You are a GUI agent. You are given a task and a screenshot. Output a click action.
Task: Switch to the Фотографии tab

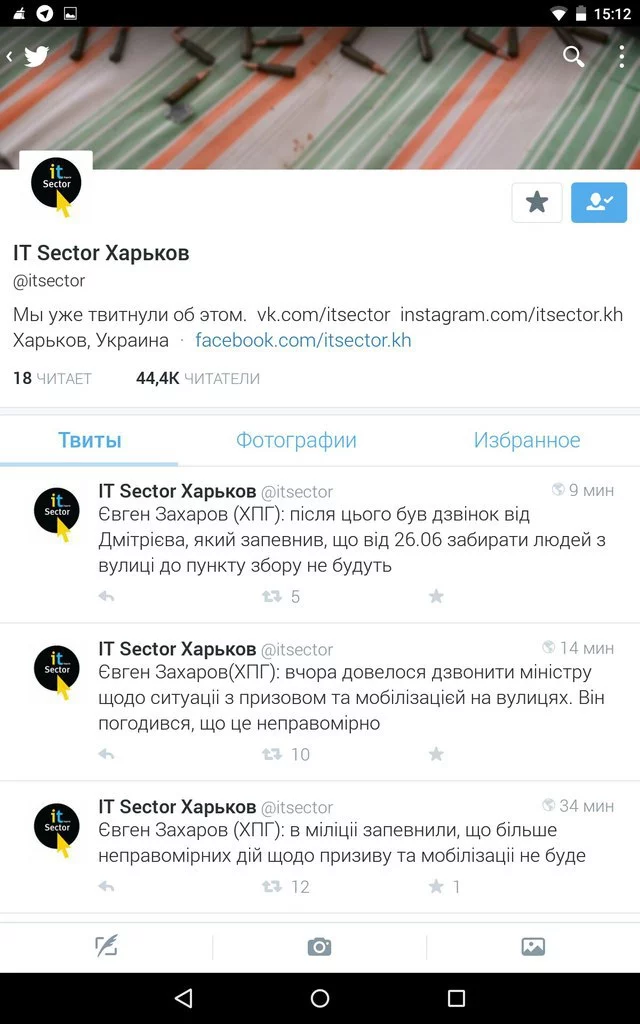296,440
